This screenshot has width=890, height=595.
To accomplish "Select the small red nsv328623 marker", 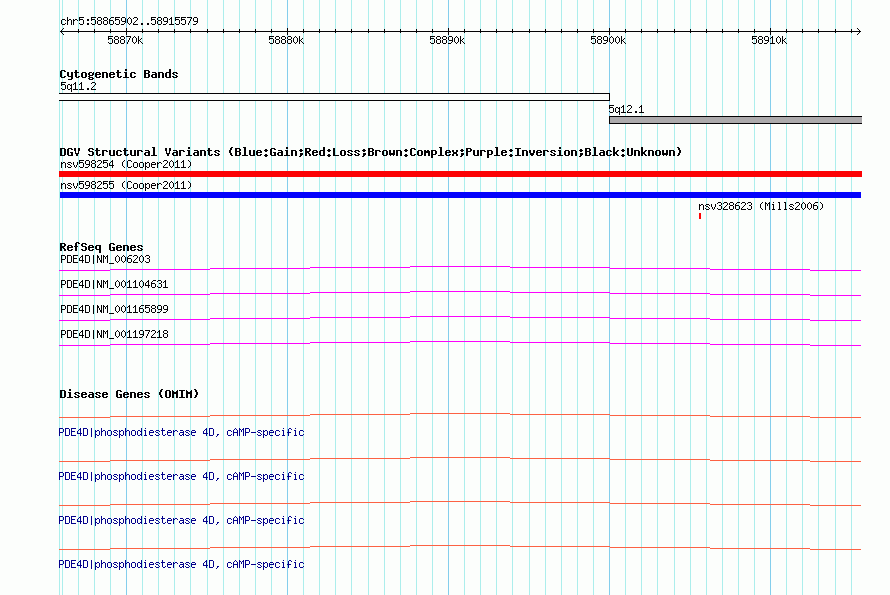I will 700,216.
